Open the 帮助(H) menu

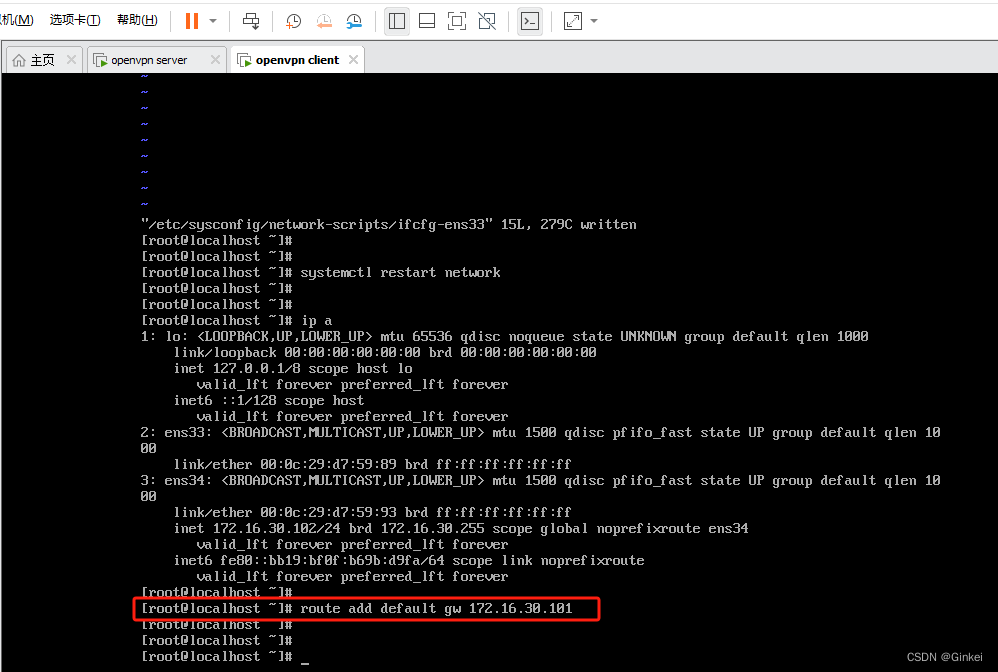pyautogui.click(x=137, y=20)
